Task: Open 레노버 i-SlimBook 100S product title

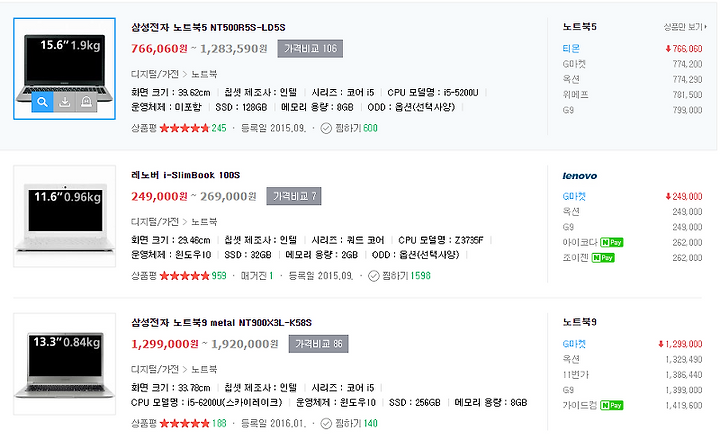Action: 186,175
